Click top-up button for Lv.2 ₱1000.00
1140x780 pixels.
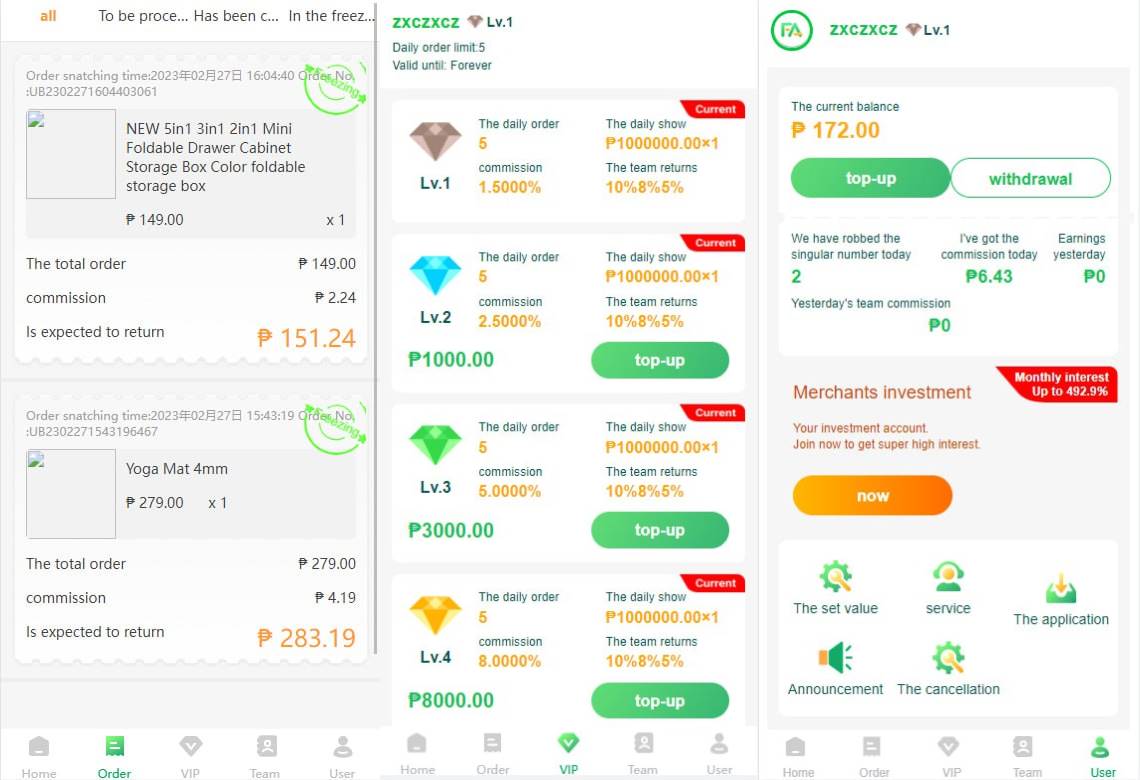pyautogui.click(x=659, y=360)
